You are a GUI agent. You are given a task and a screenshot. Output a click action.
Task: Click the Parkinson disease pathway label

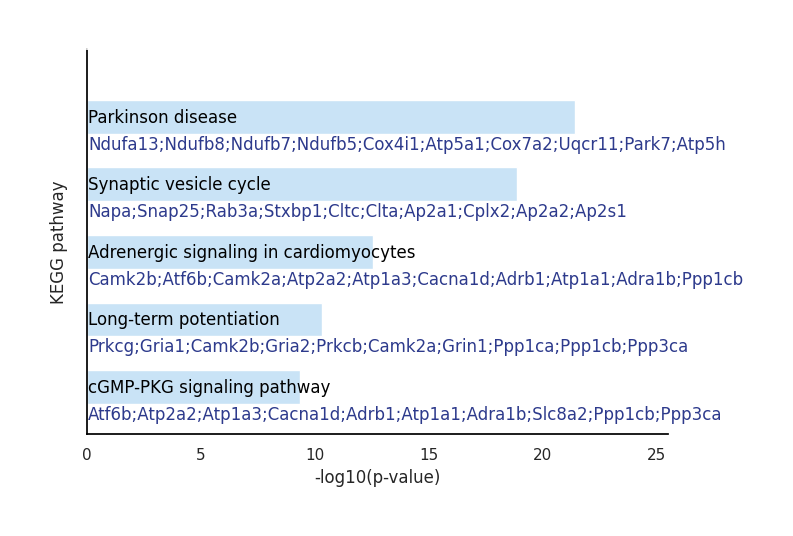[x=162, y=117]
